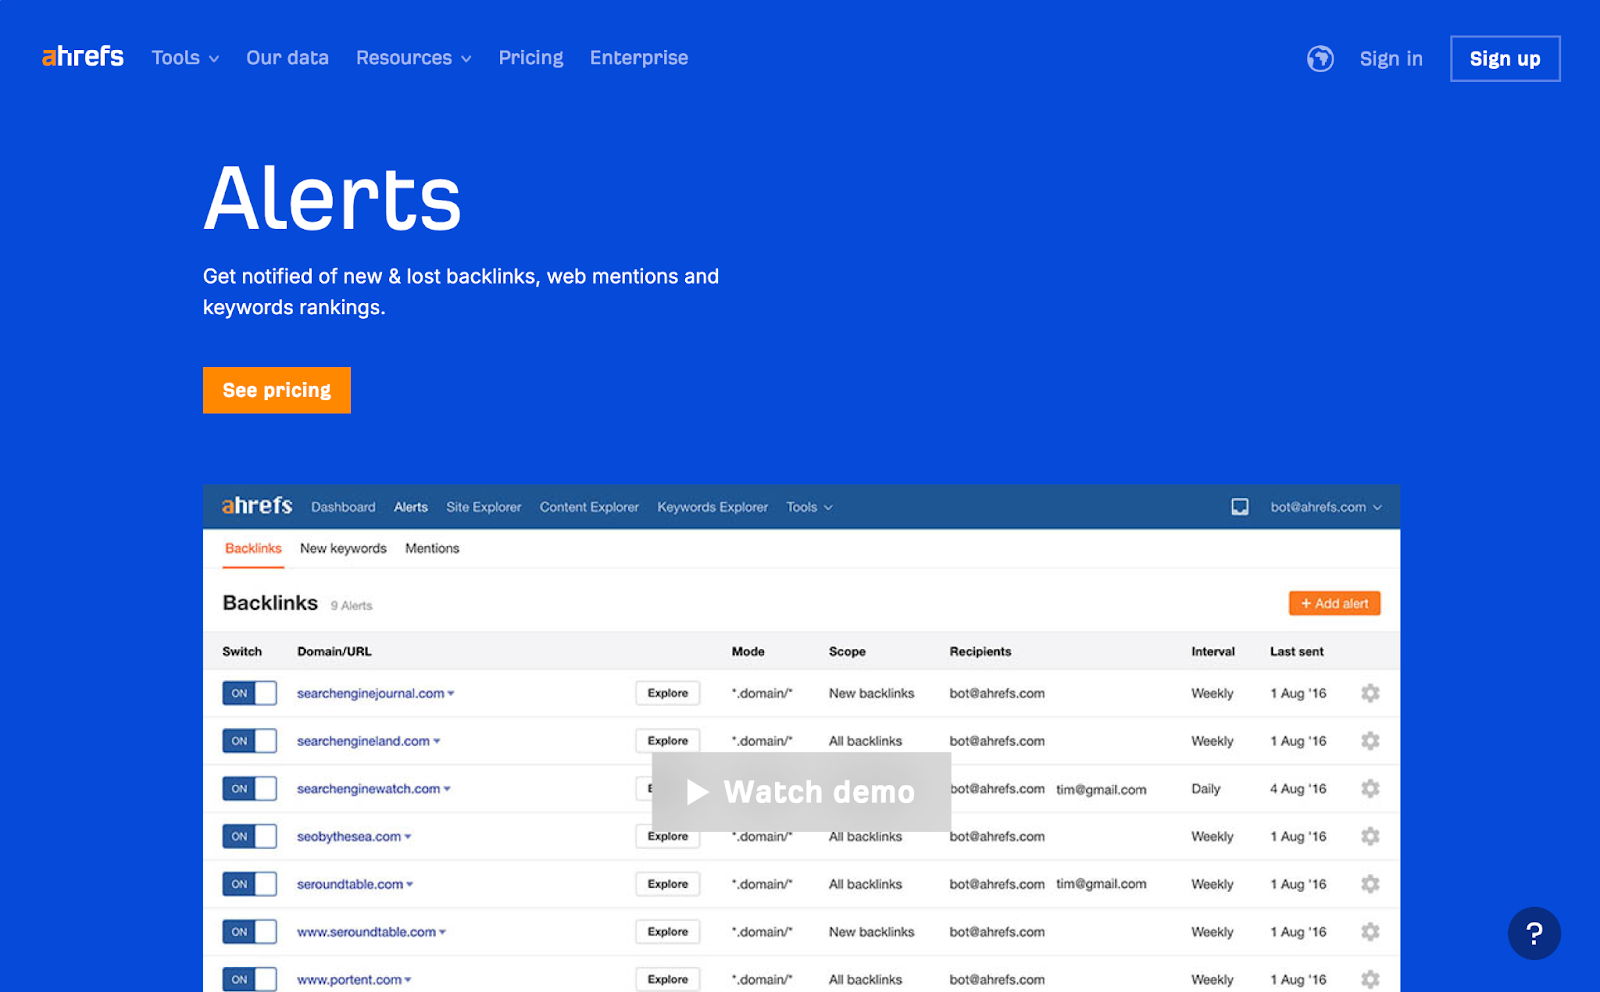This screenshot has width=1600, height=992.
Task: Open Enterprise page
Action: click(x=639, y=58)
